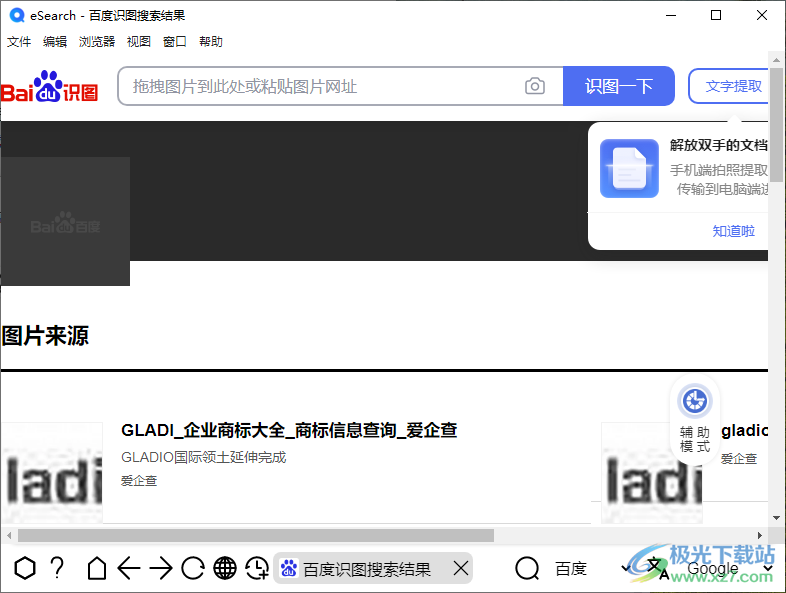Minimize the eSearch window
The height and width of the screenshot is (593, 786).
[671, 15]
